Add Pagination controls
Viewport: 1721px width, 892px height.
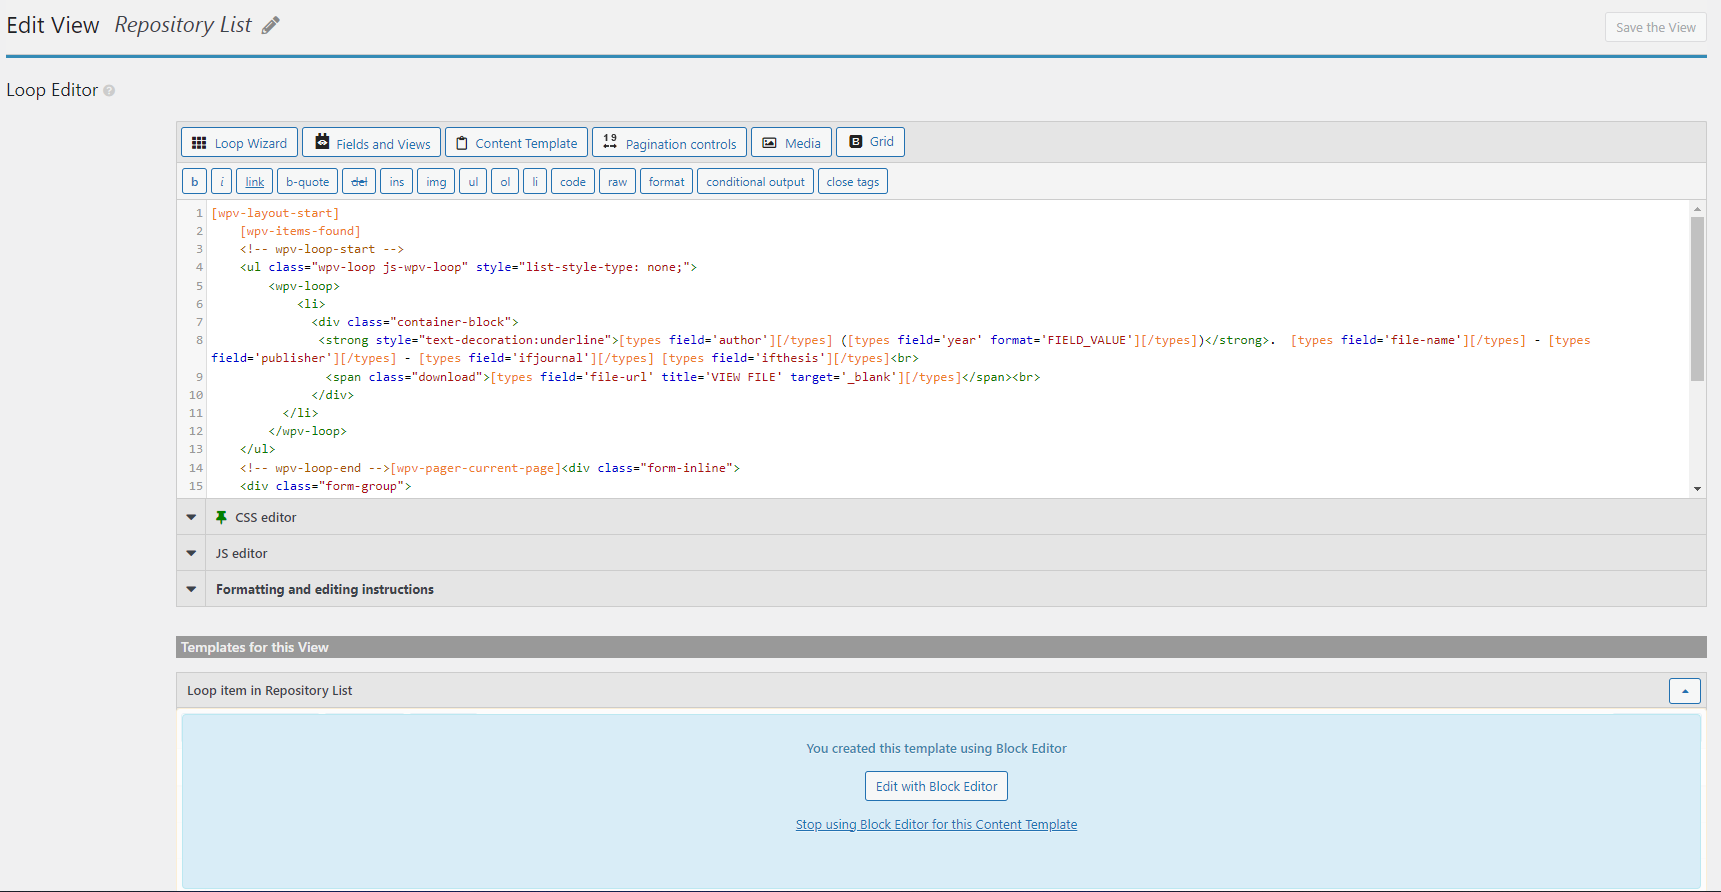click(669, 143)
